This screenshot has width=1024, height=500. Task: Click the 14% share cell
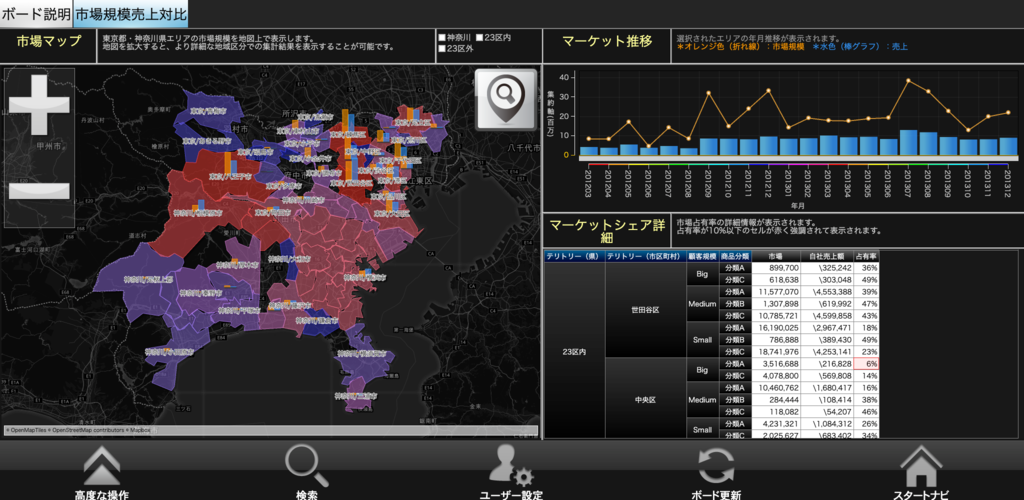(x=867, y=376)
